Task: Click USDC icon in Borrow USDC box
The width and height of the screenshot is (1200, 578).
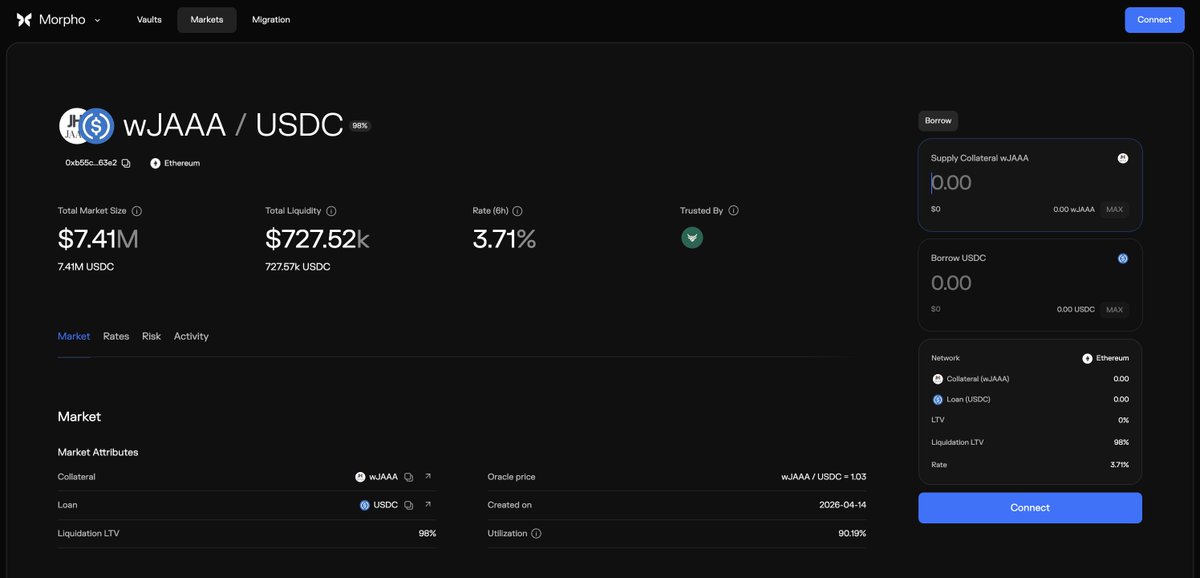Action: tap(1123, 258)
